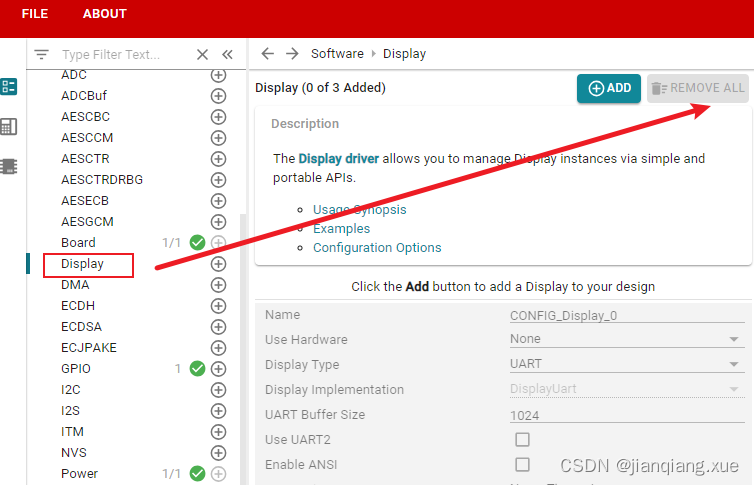This screenshot has height=485, width=754.
Task: Click the green checkmark next to Power
Action: pyautogui.click(x=197, y=473)
